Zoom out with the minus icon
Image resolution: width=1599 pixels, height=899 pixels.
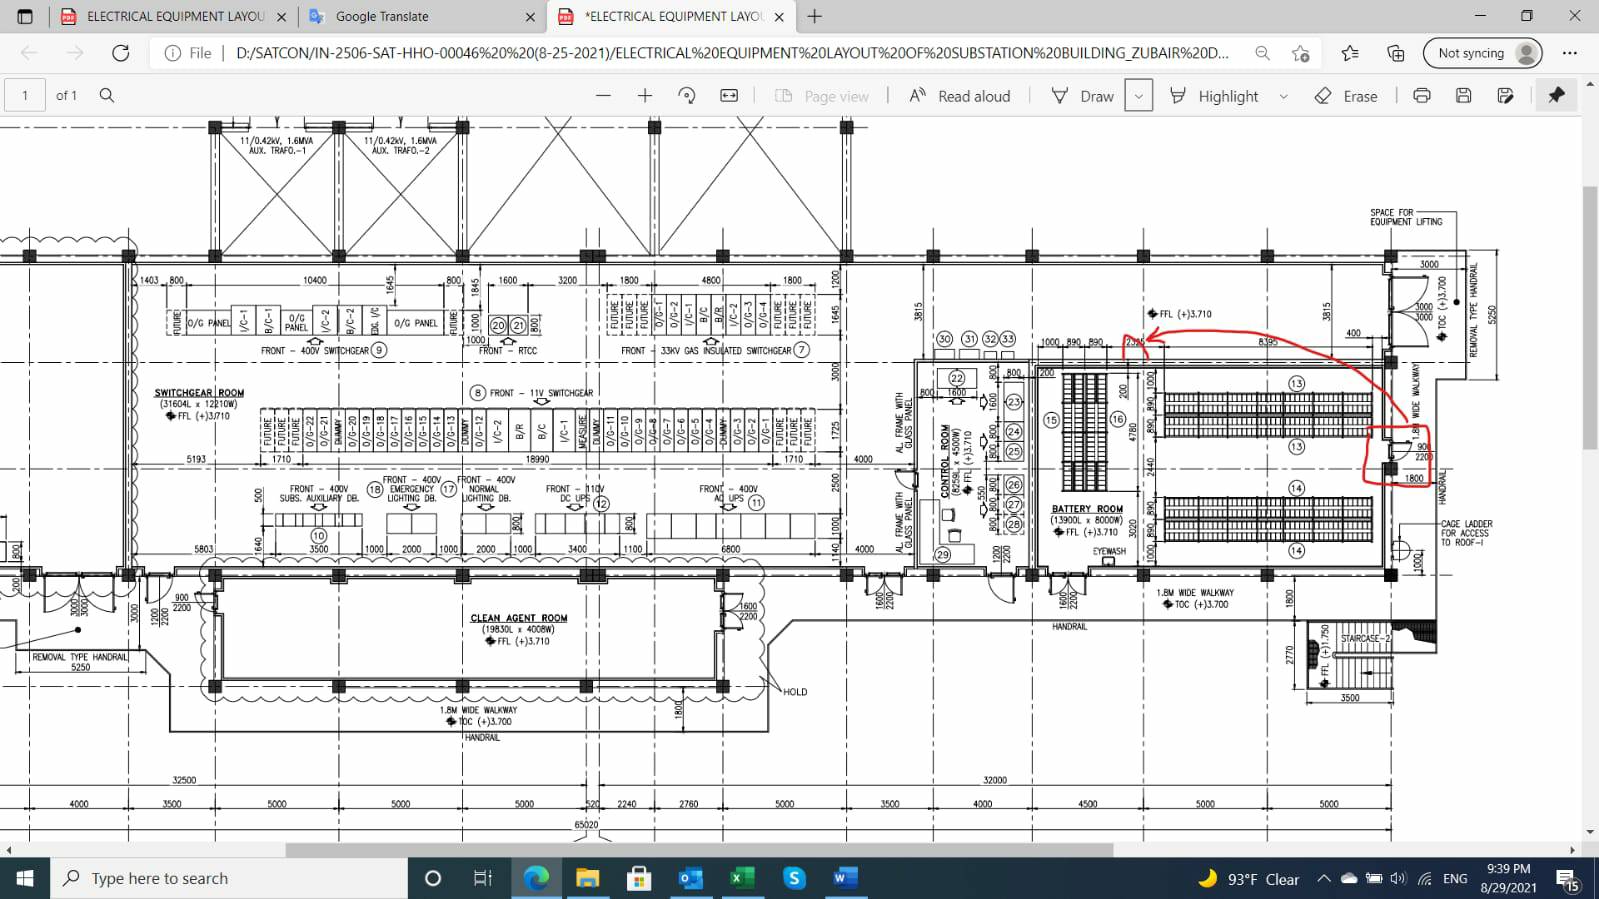[x=603, y=96]
